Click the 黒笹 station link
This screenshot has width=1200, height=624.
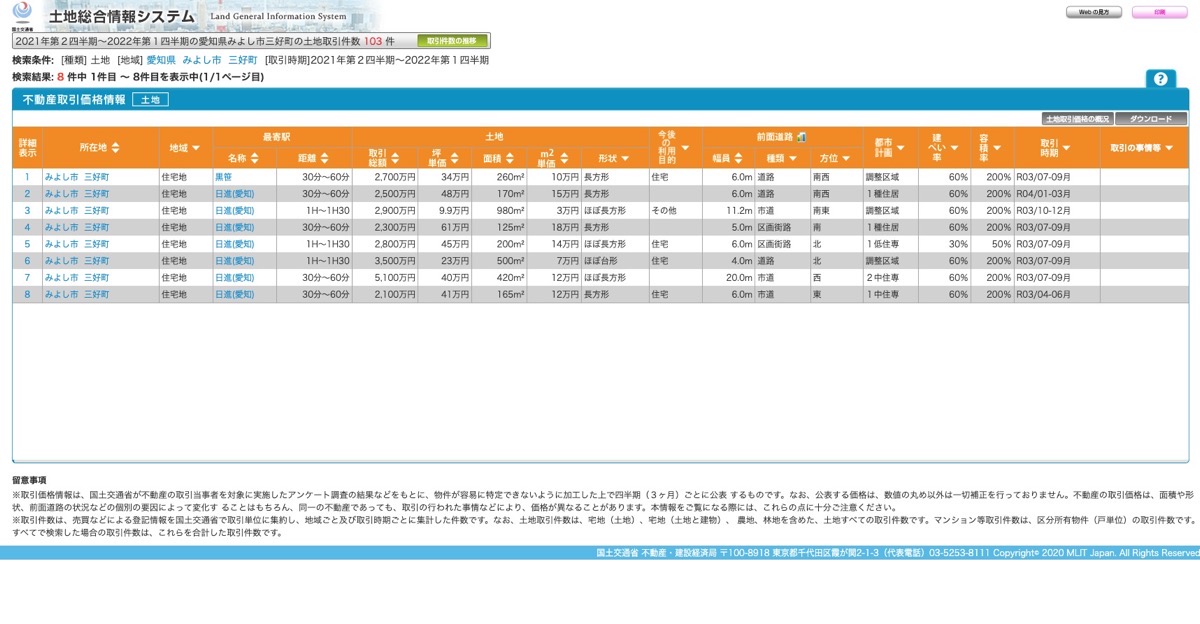tap(224, 177)
